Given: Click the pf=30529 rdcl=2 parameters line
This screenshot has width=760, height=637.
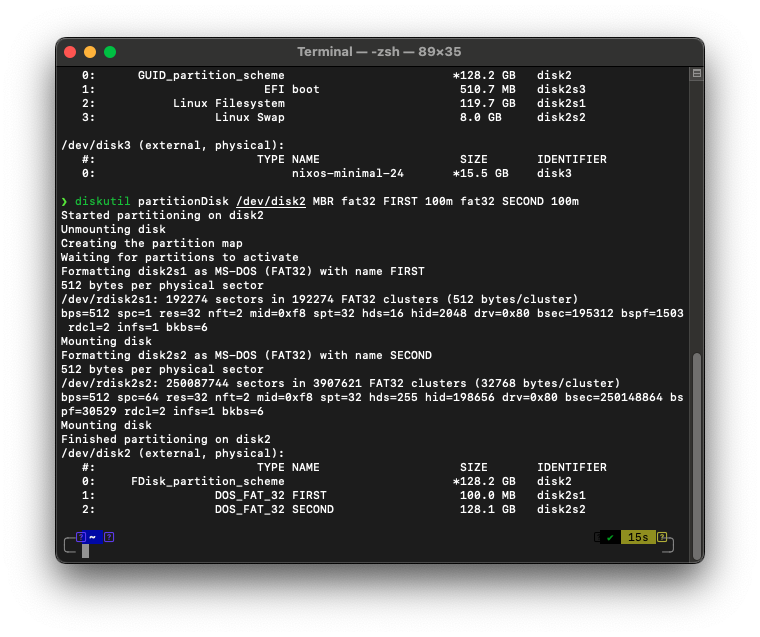Looking at the screenshot, I should (162, 412).
